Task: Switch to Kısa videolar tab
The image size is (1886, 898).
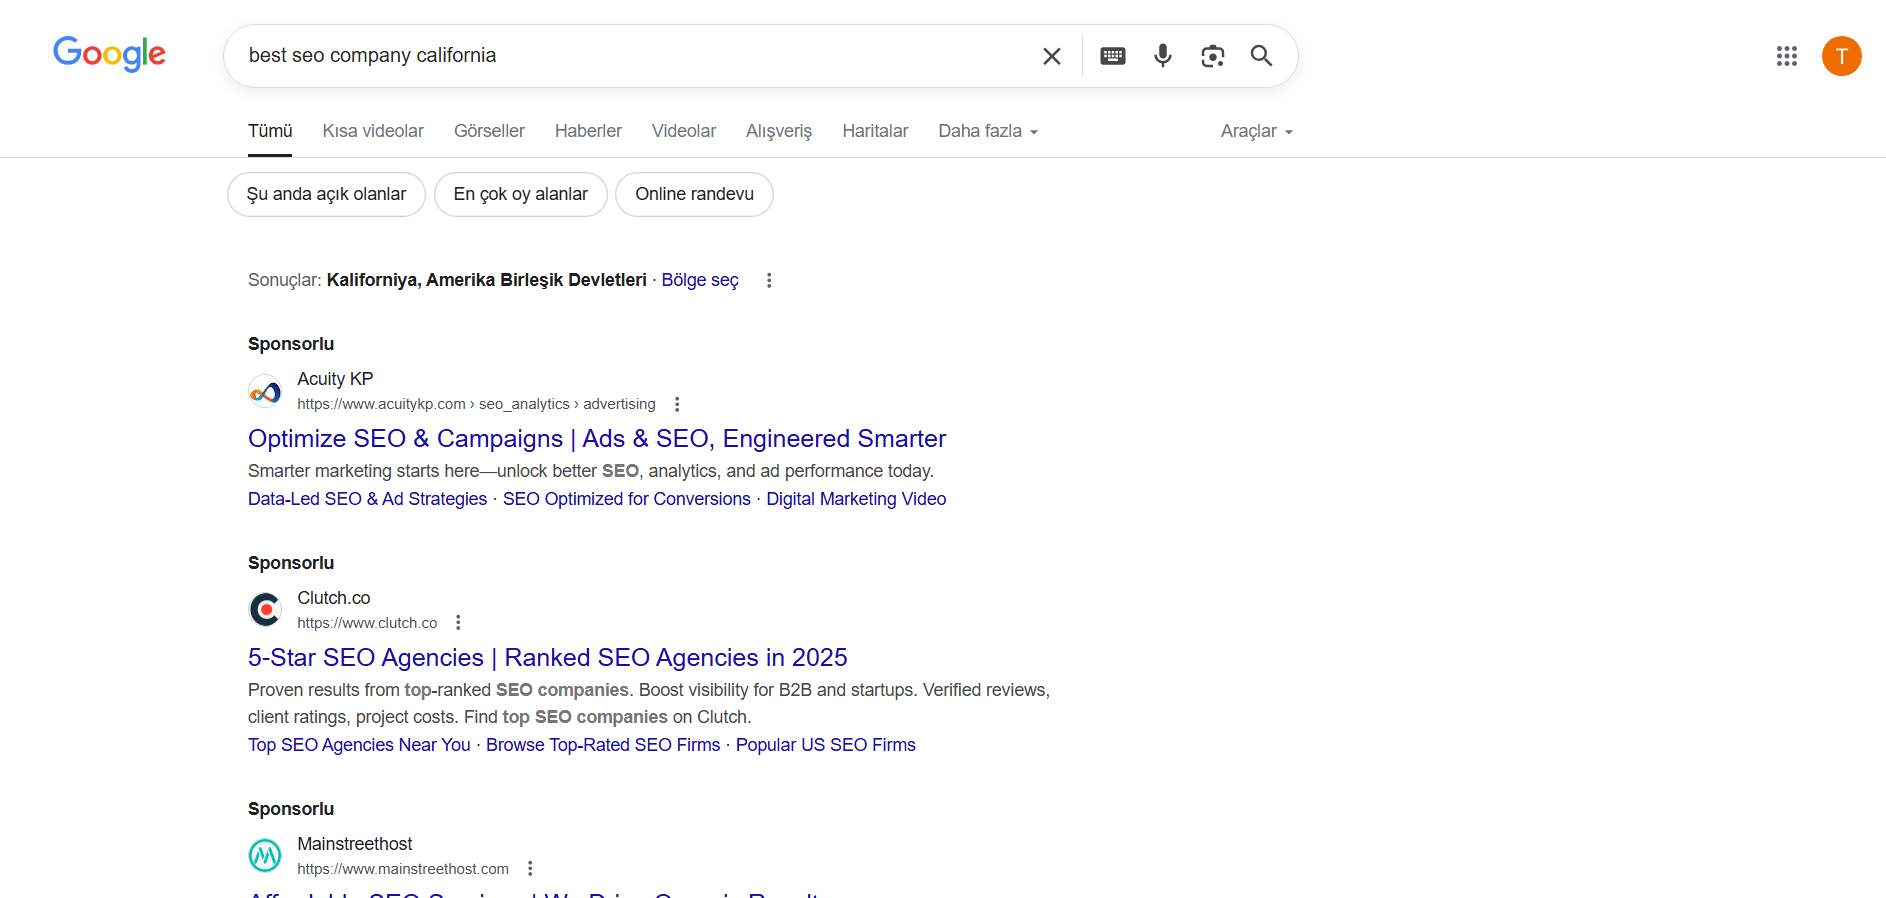Action: point(373,131)
